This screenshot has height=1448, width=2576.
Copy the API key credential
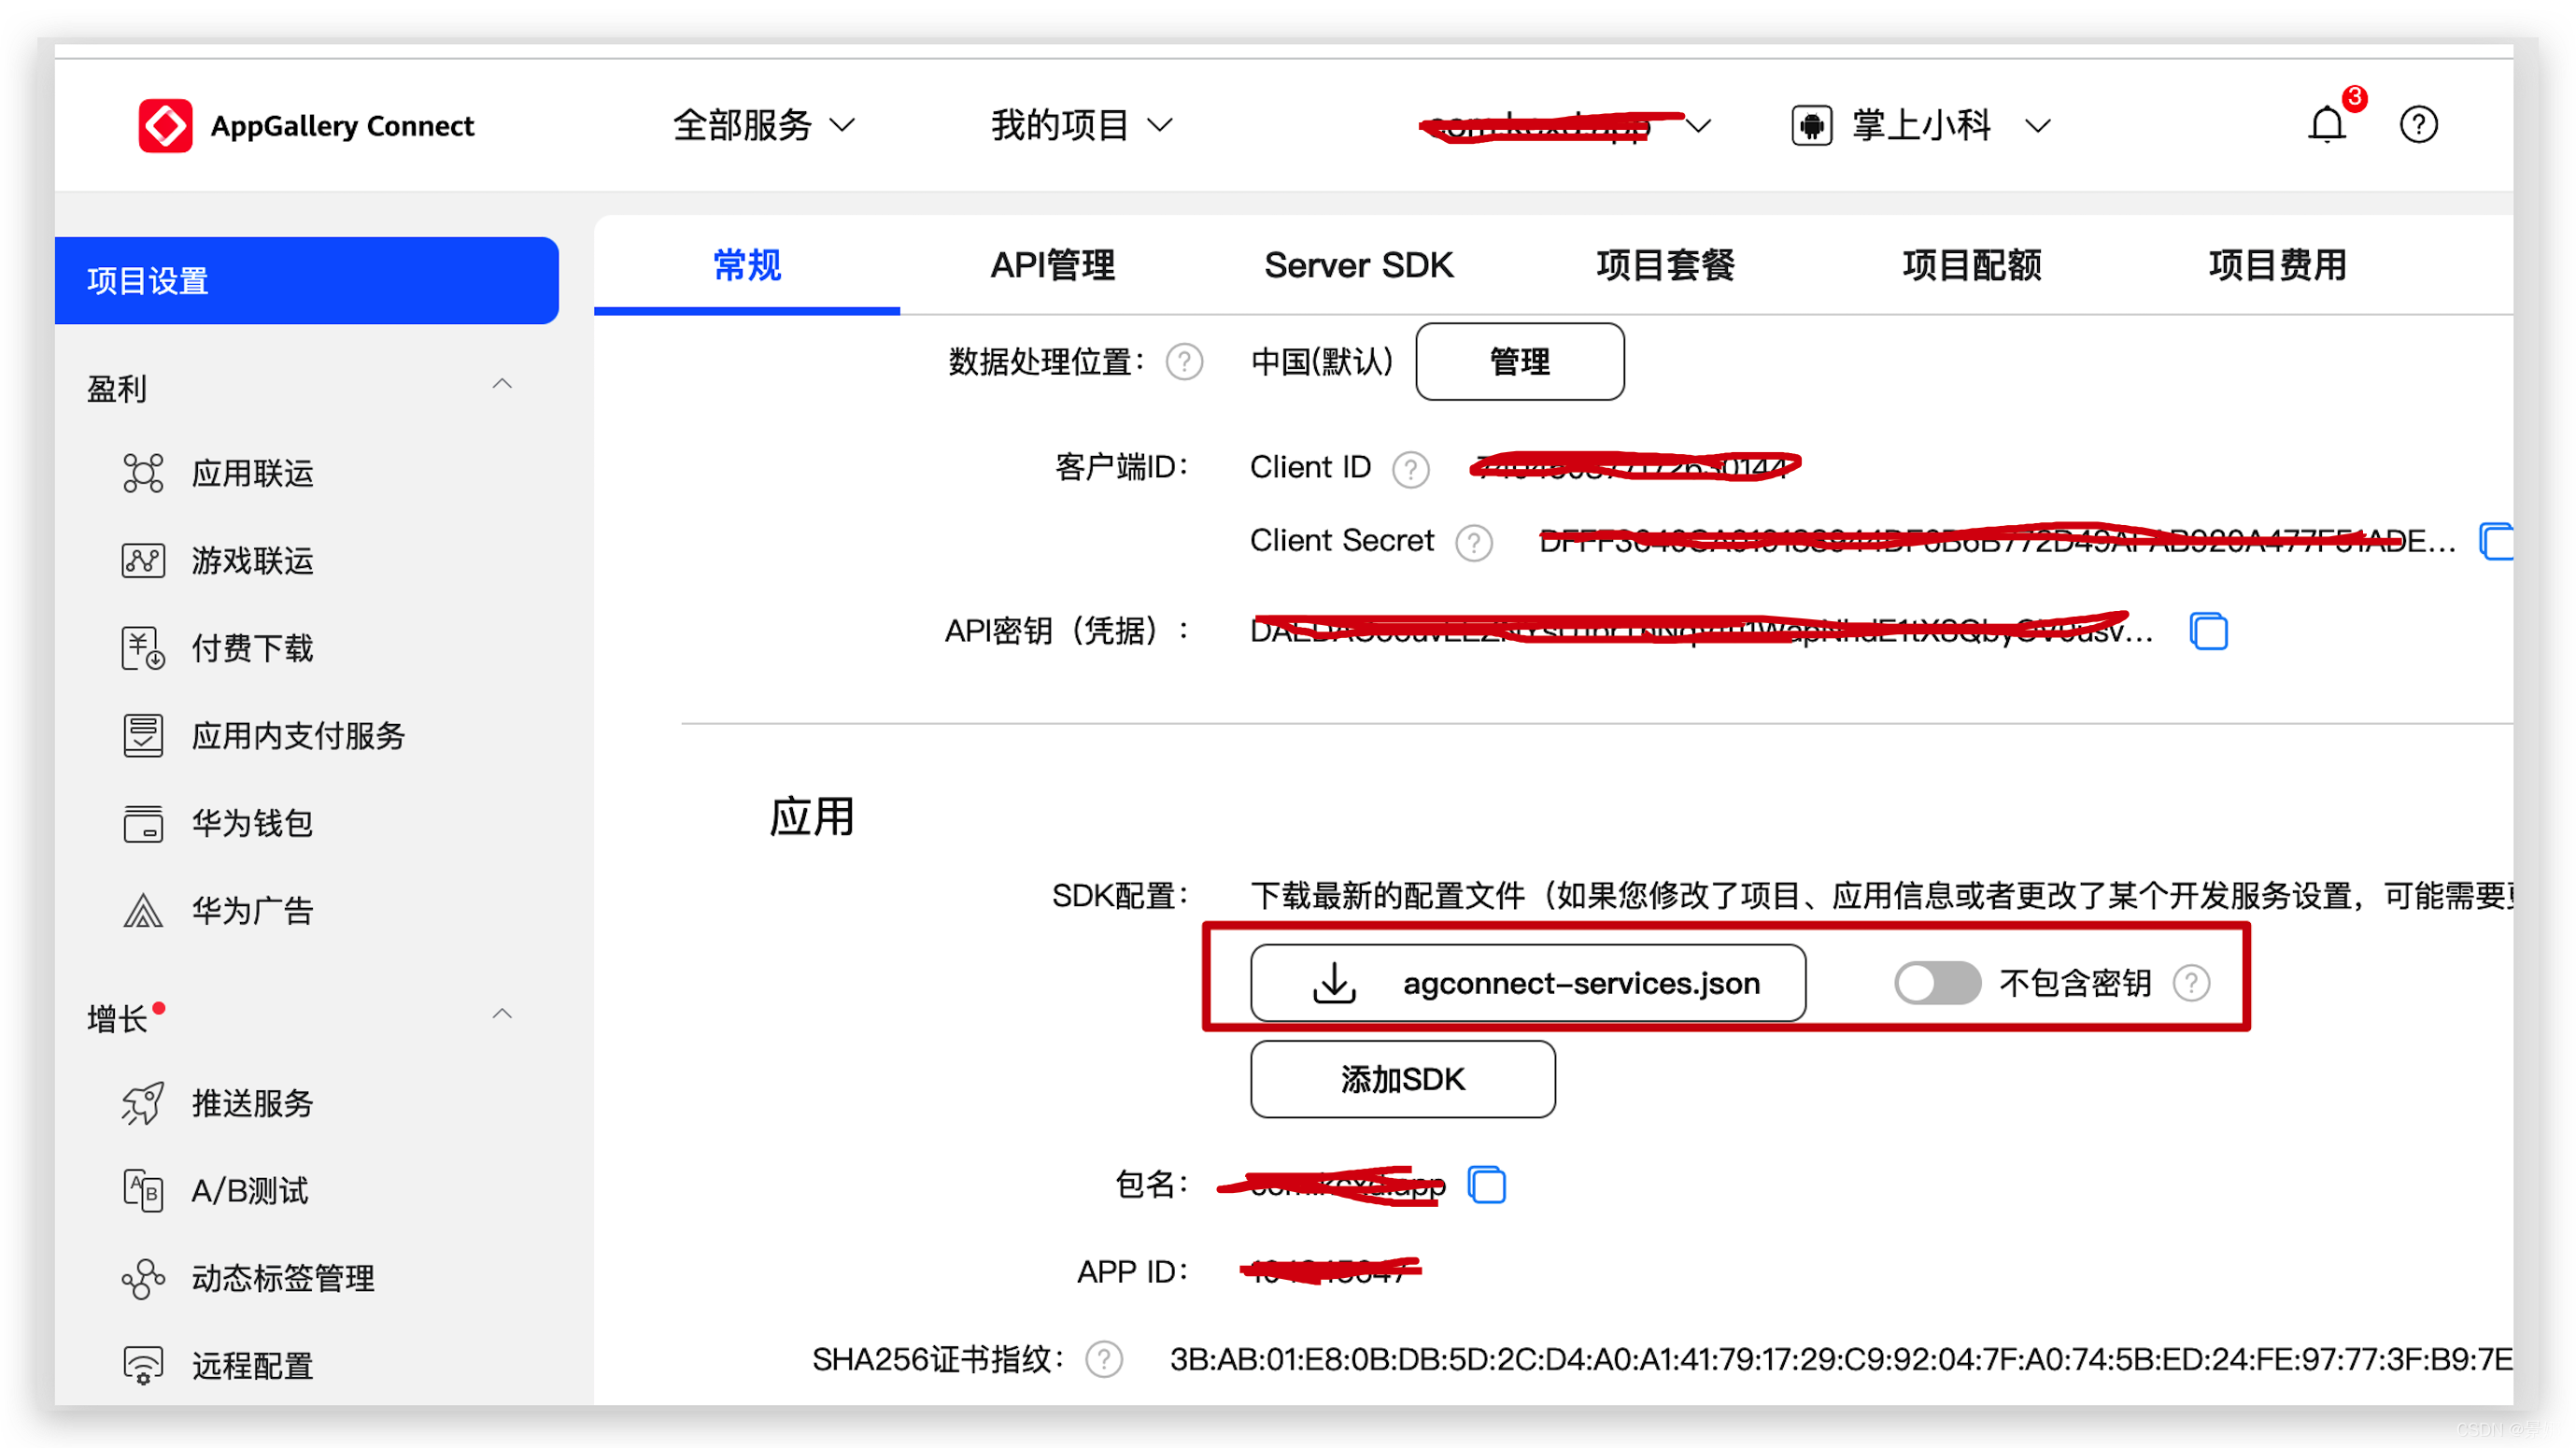(2208, 631)
